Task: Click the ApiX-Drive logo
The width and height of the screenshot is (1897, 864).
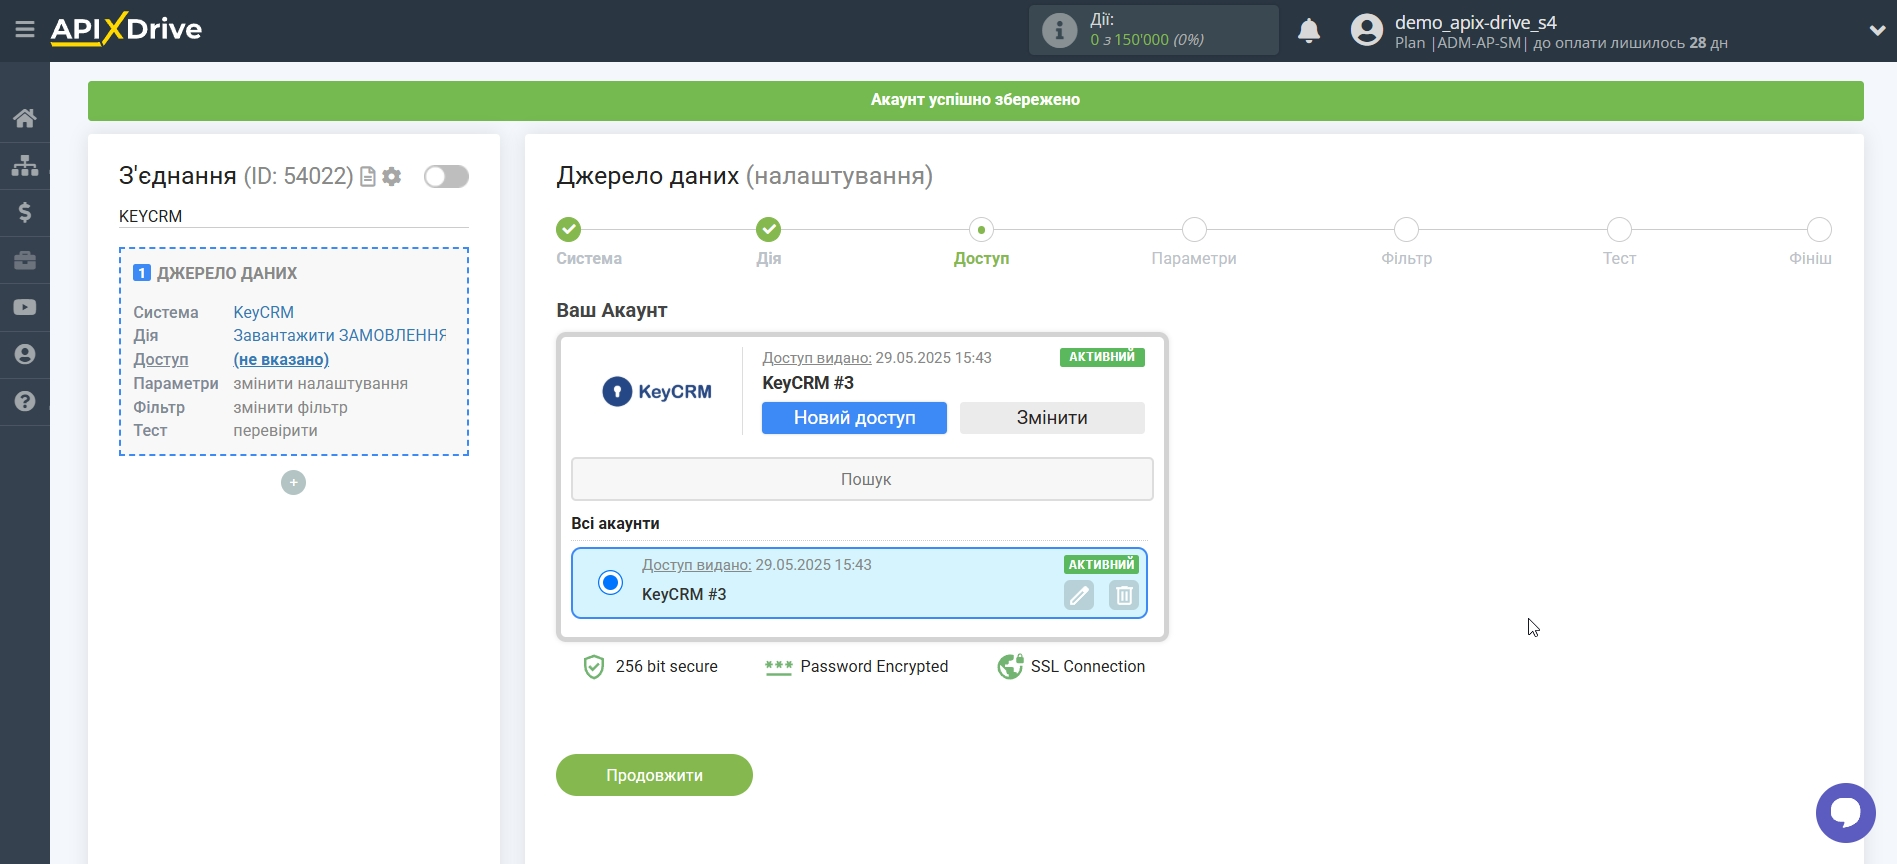Action: (126, 29)
